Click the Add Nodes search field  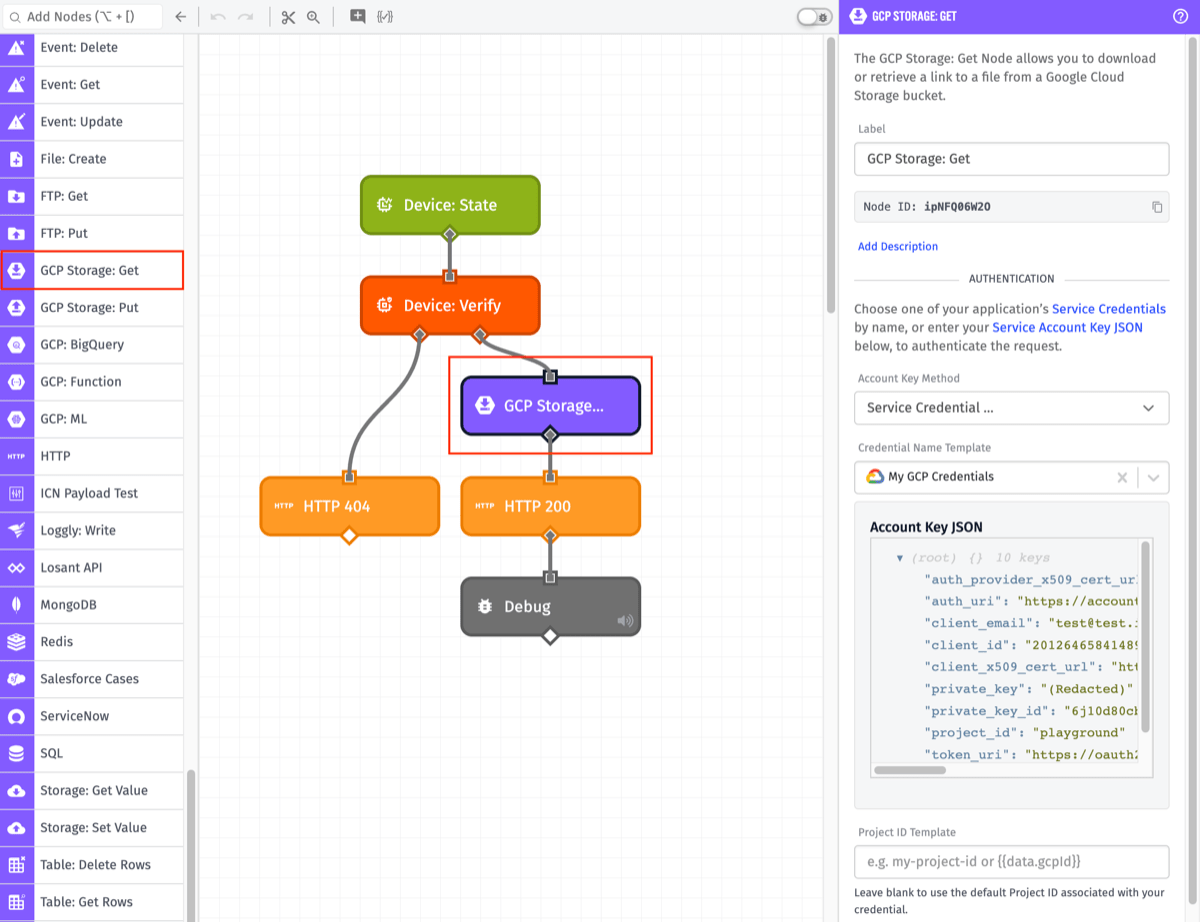(x=82, y=16)
